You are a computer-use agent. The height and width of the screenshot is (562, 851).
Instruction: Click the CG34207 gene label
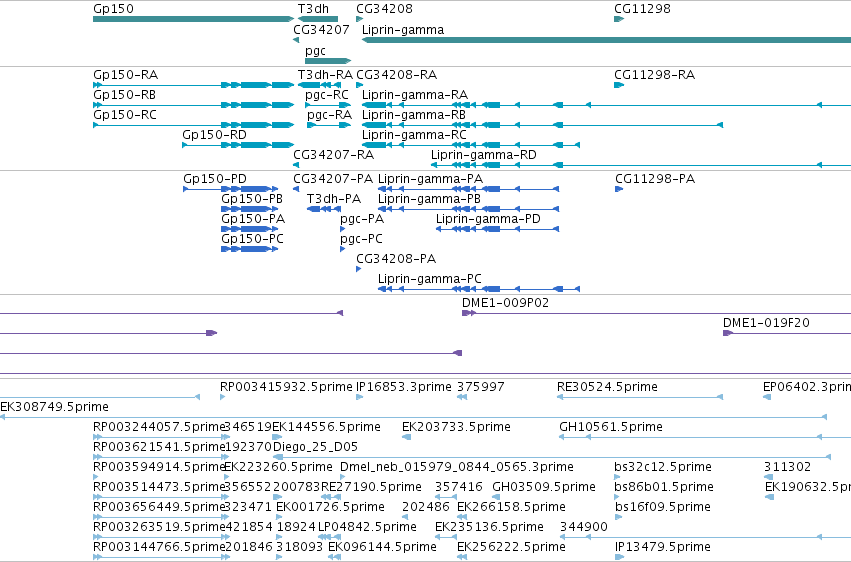(321, 30)
